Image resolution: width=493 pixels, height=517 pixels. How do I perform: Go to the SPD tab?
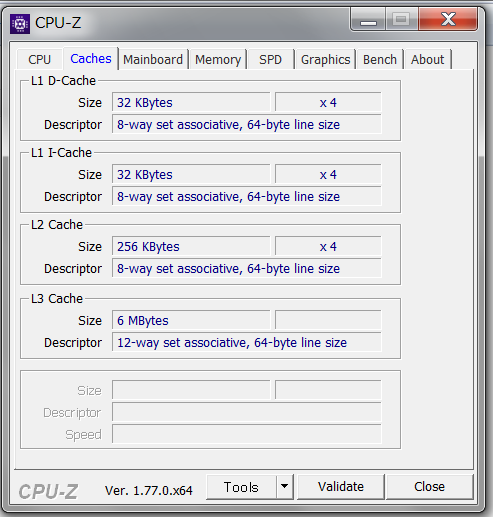(x=271, y=60)
